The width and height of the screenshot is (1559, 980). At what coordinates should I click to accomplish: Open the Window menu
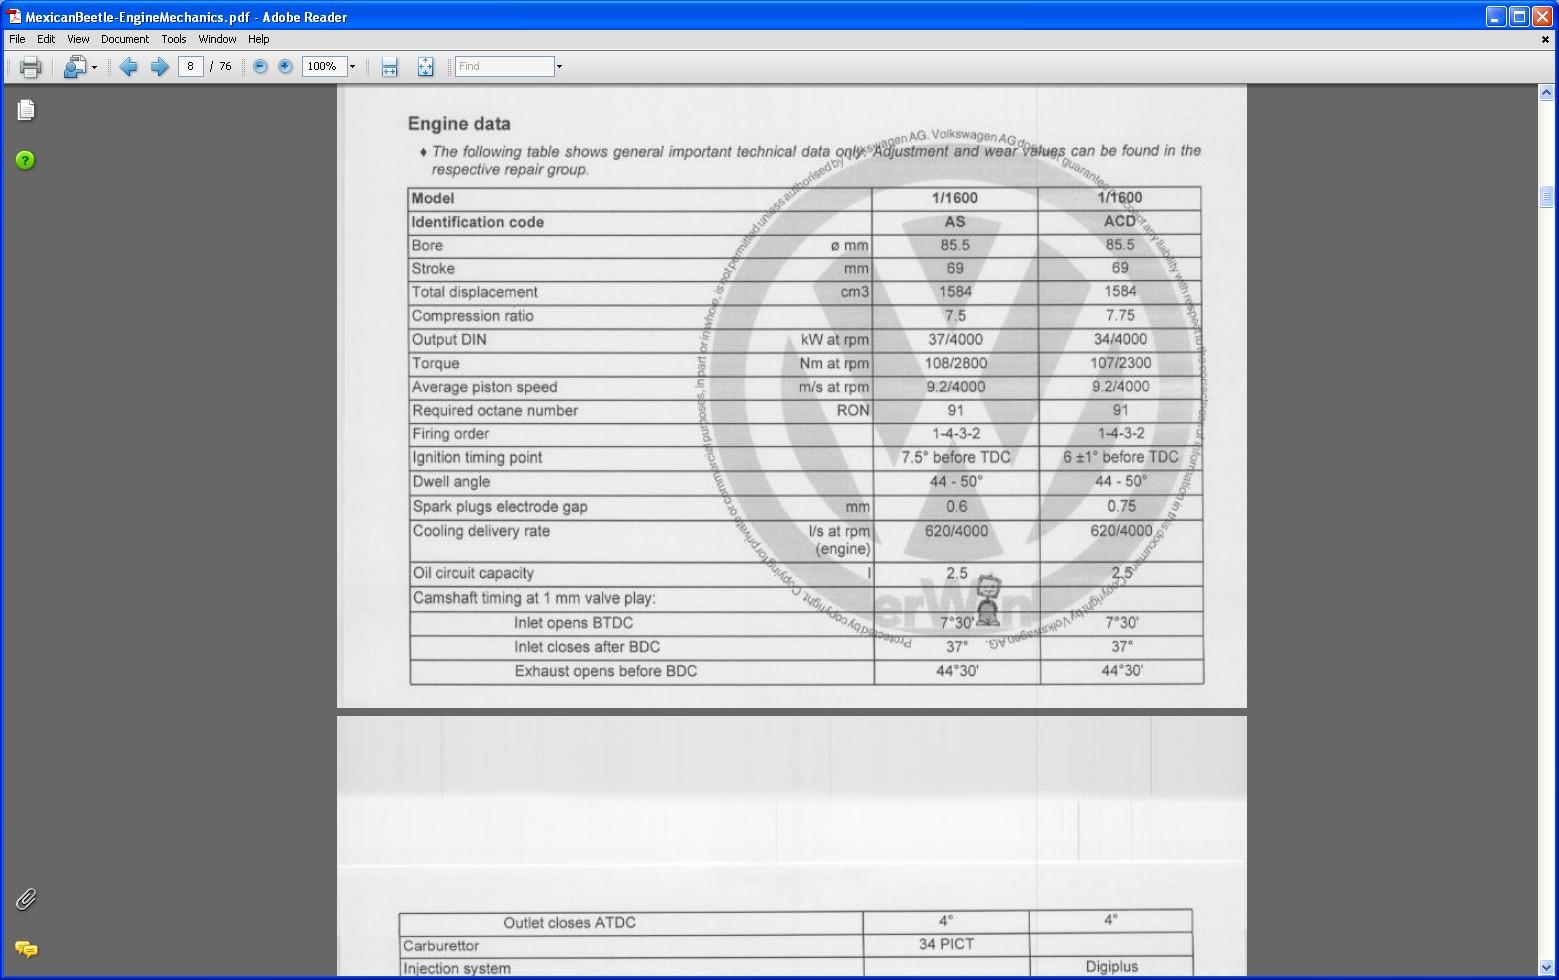point(217,39)
